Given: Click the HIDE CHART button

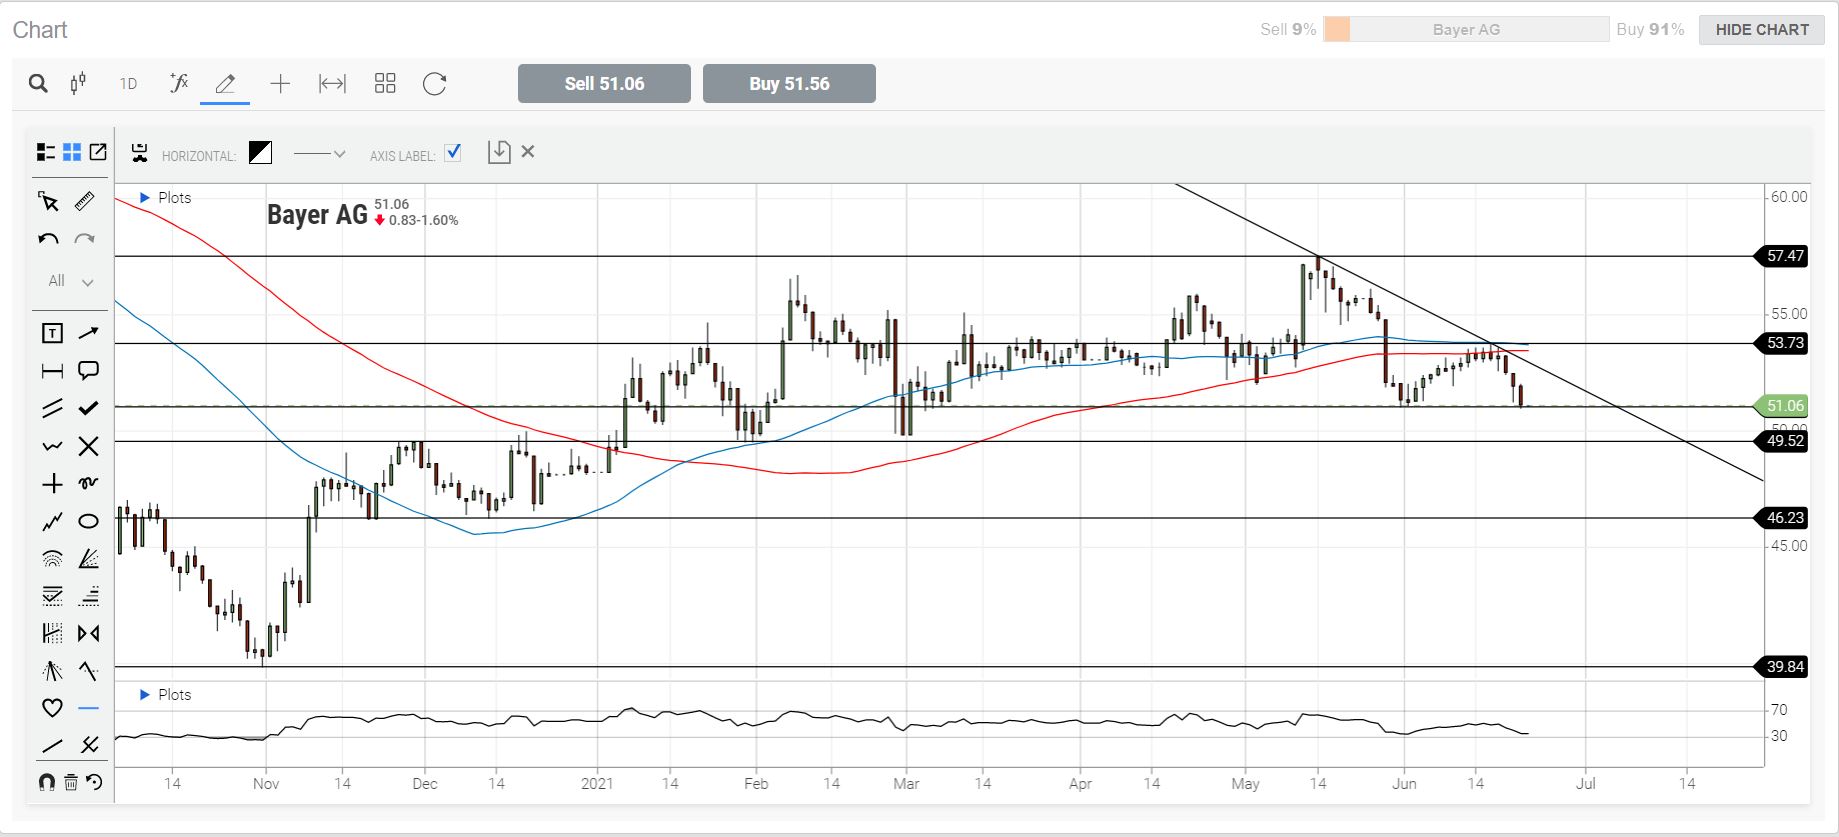Looking at the screenshot, I should click(x=1762, y=30).
